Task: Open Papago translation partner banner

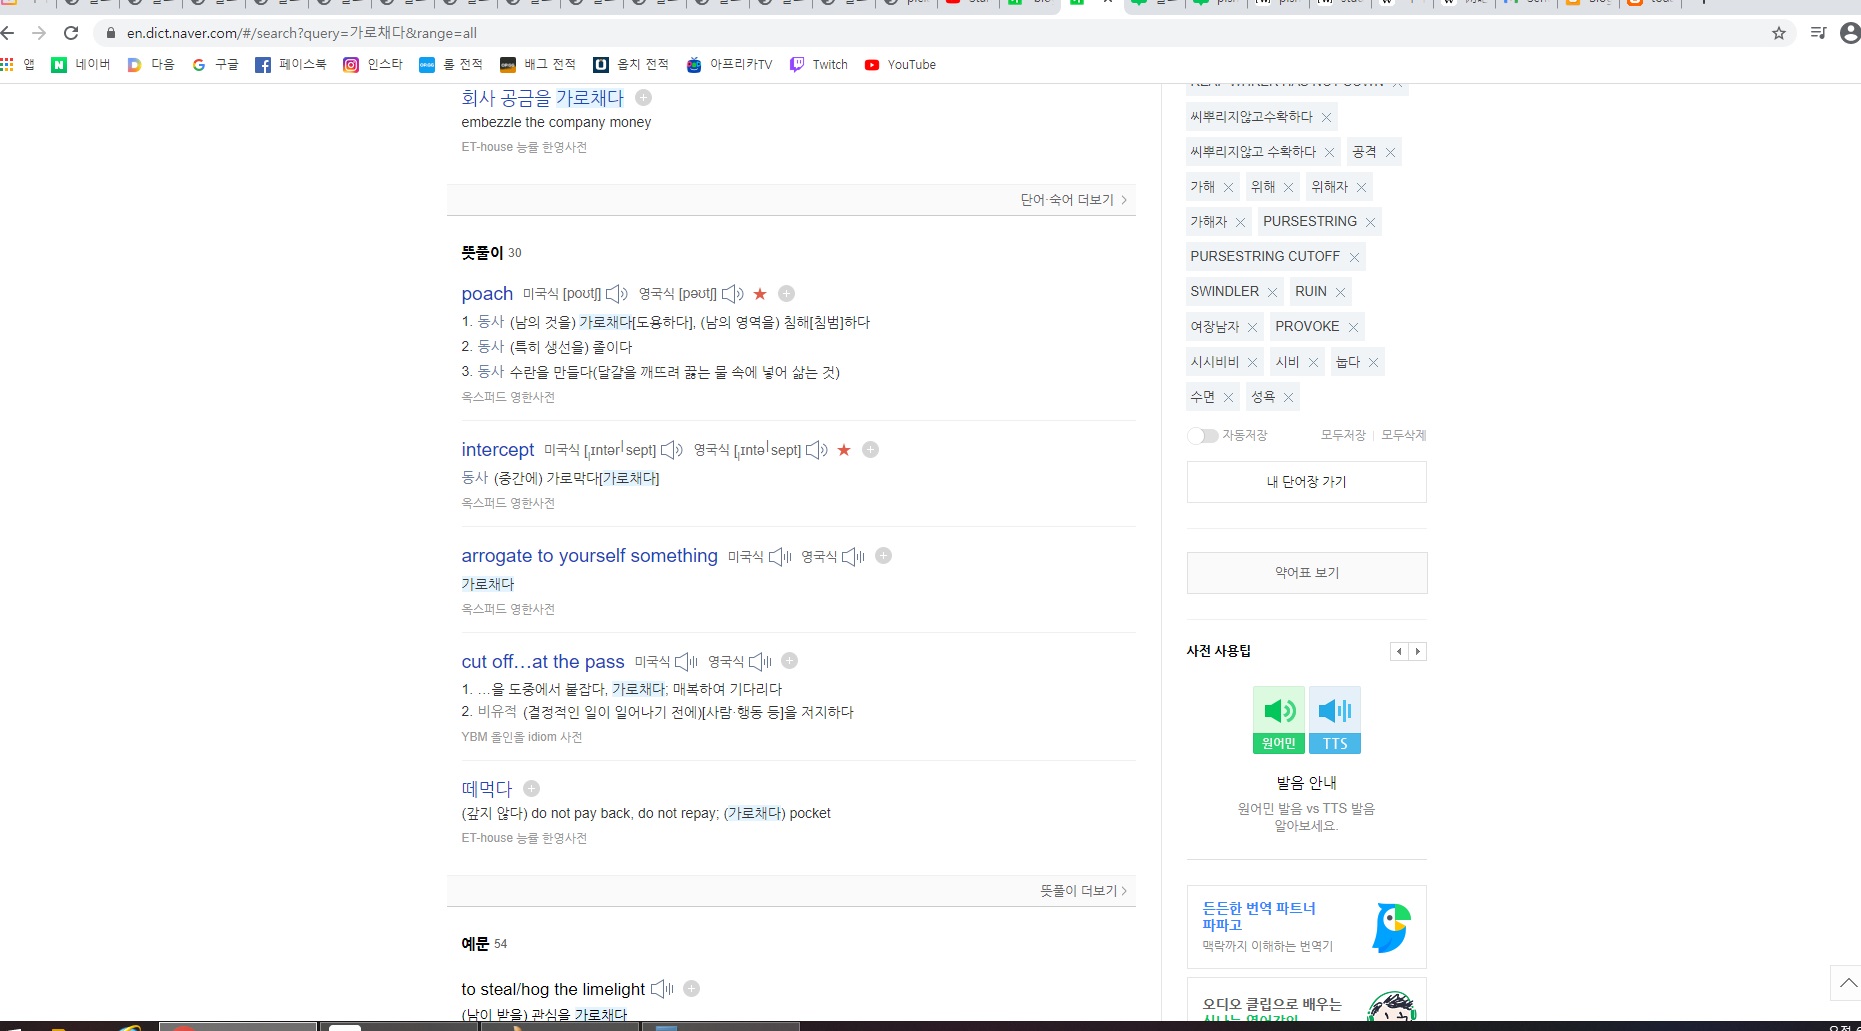Action: [1307, 927]
